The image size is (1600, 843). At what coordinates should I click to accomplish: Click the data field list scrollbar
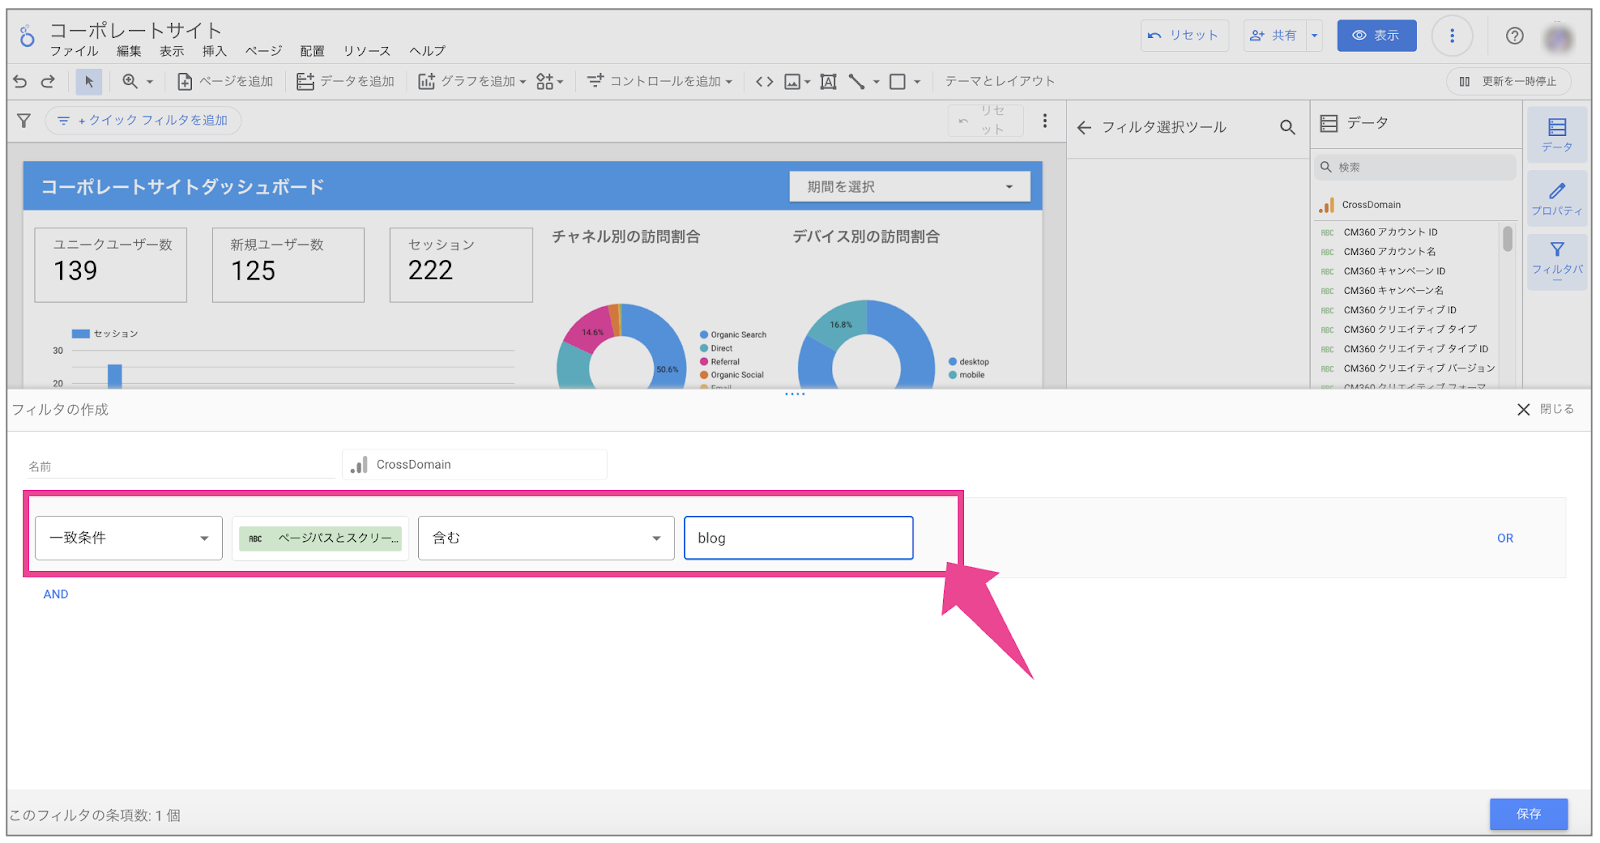pos(1507,239)
